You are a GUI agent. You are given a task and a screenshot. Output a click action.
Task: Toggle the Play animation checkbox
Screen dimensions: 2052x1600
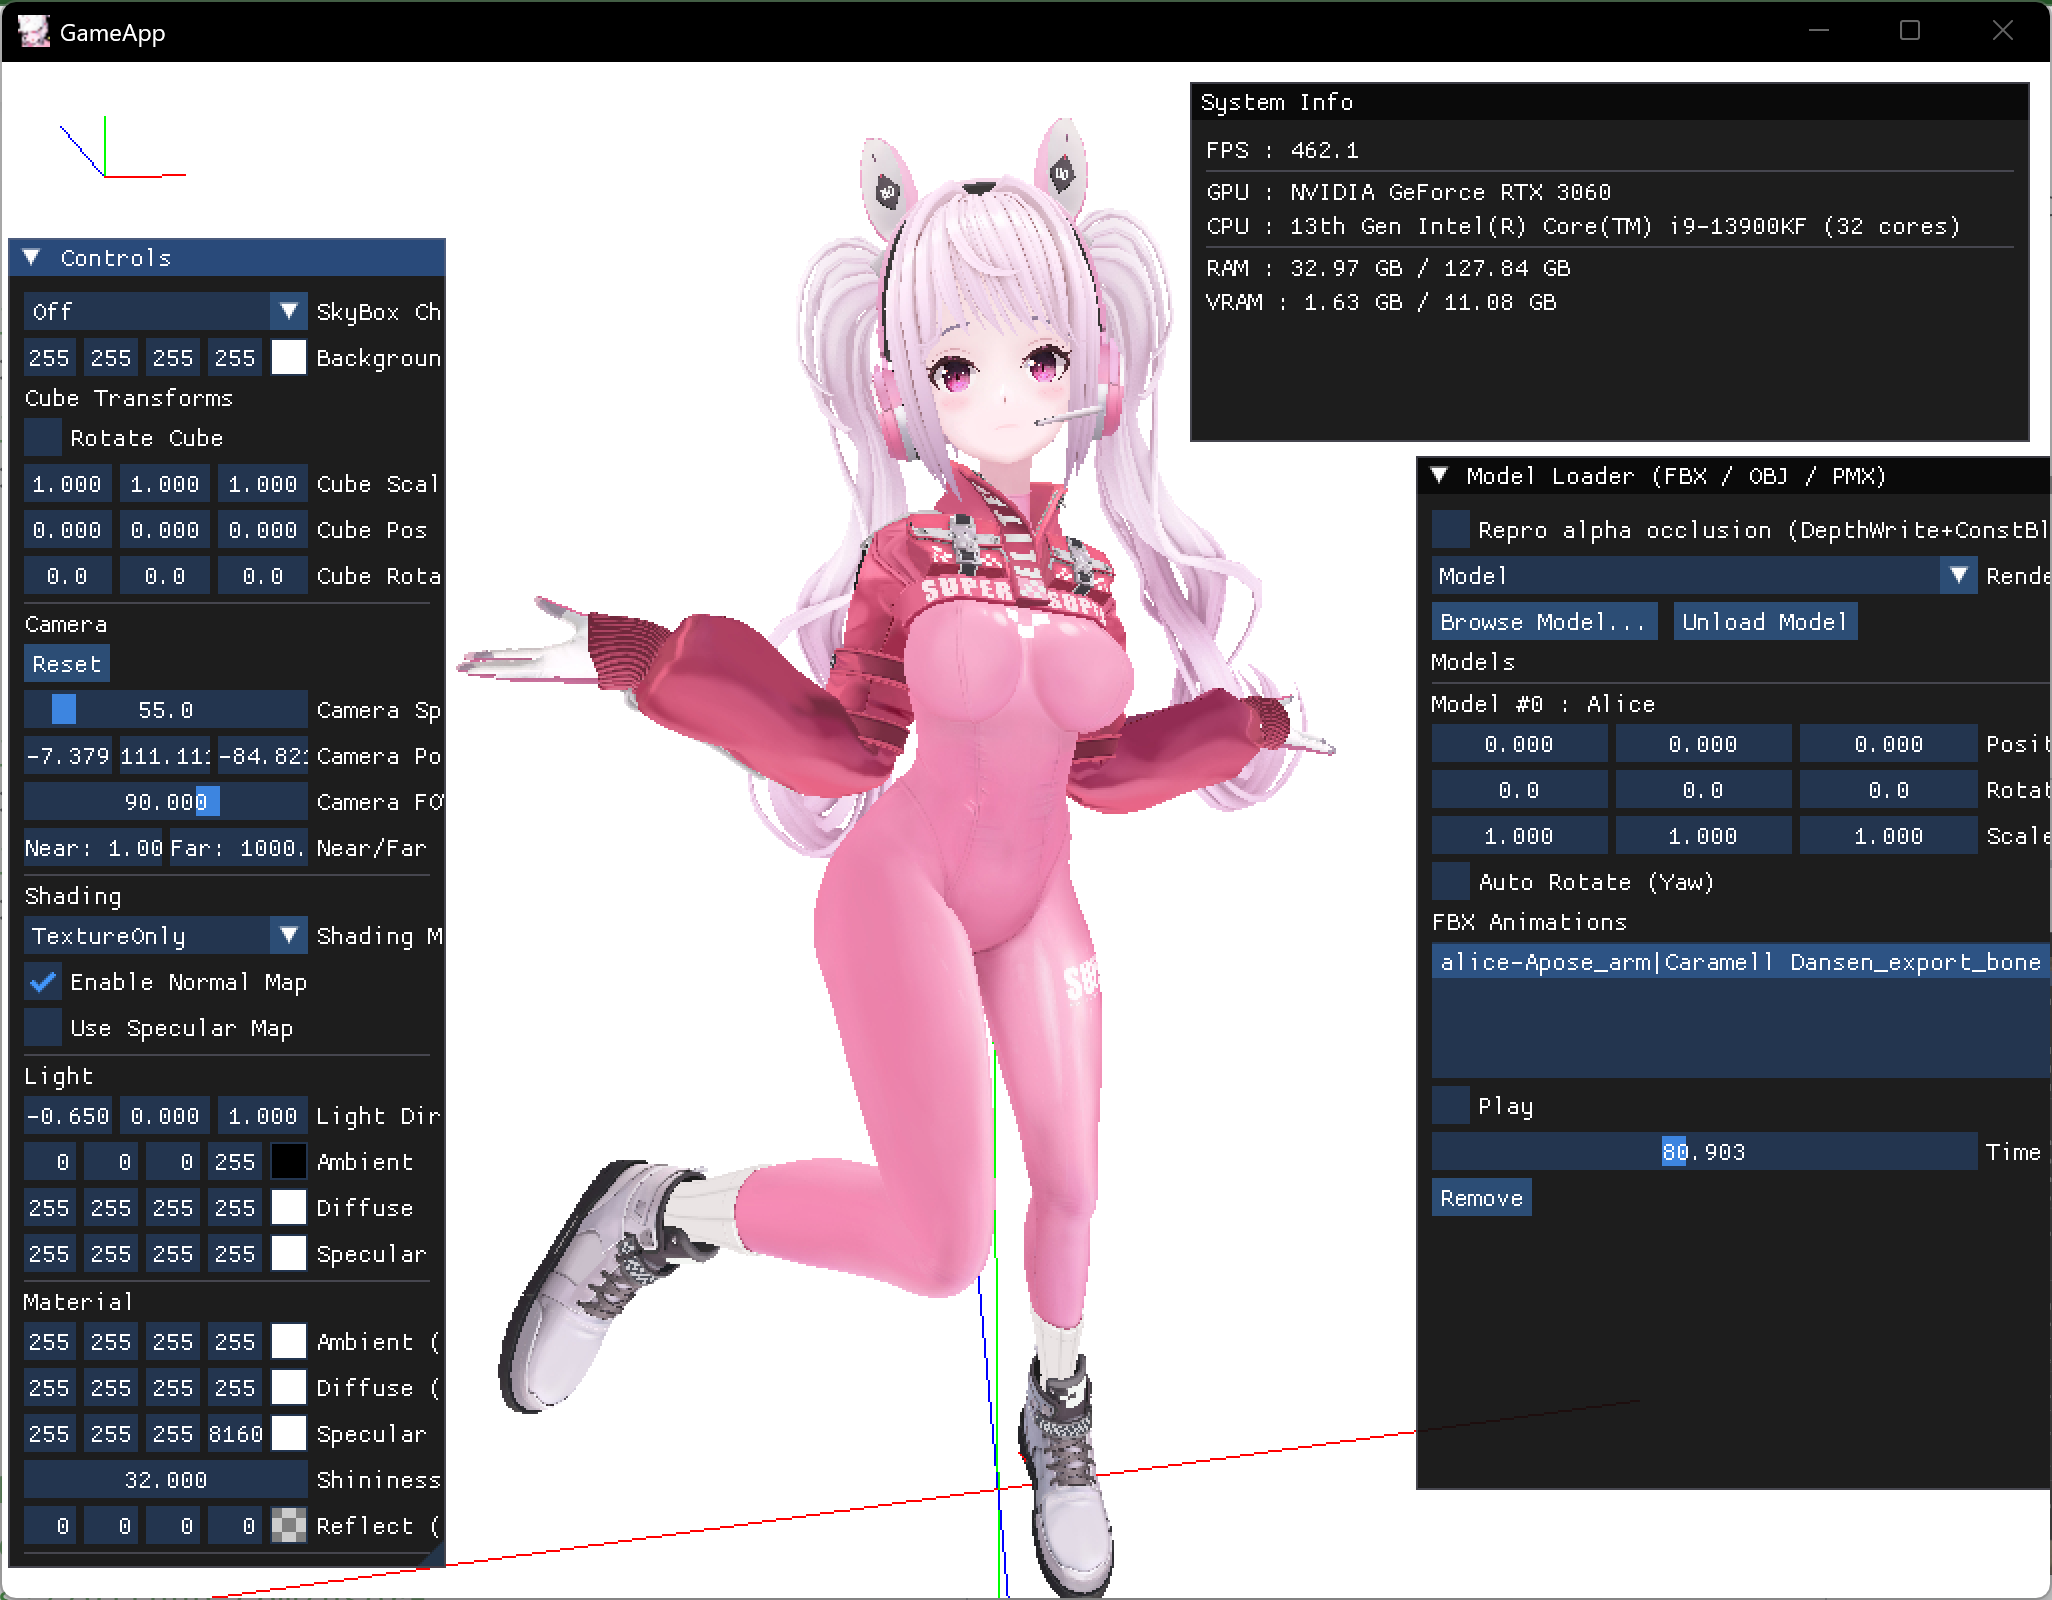(x=1451, y=1106)
